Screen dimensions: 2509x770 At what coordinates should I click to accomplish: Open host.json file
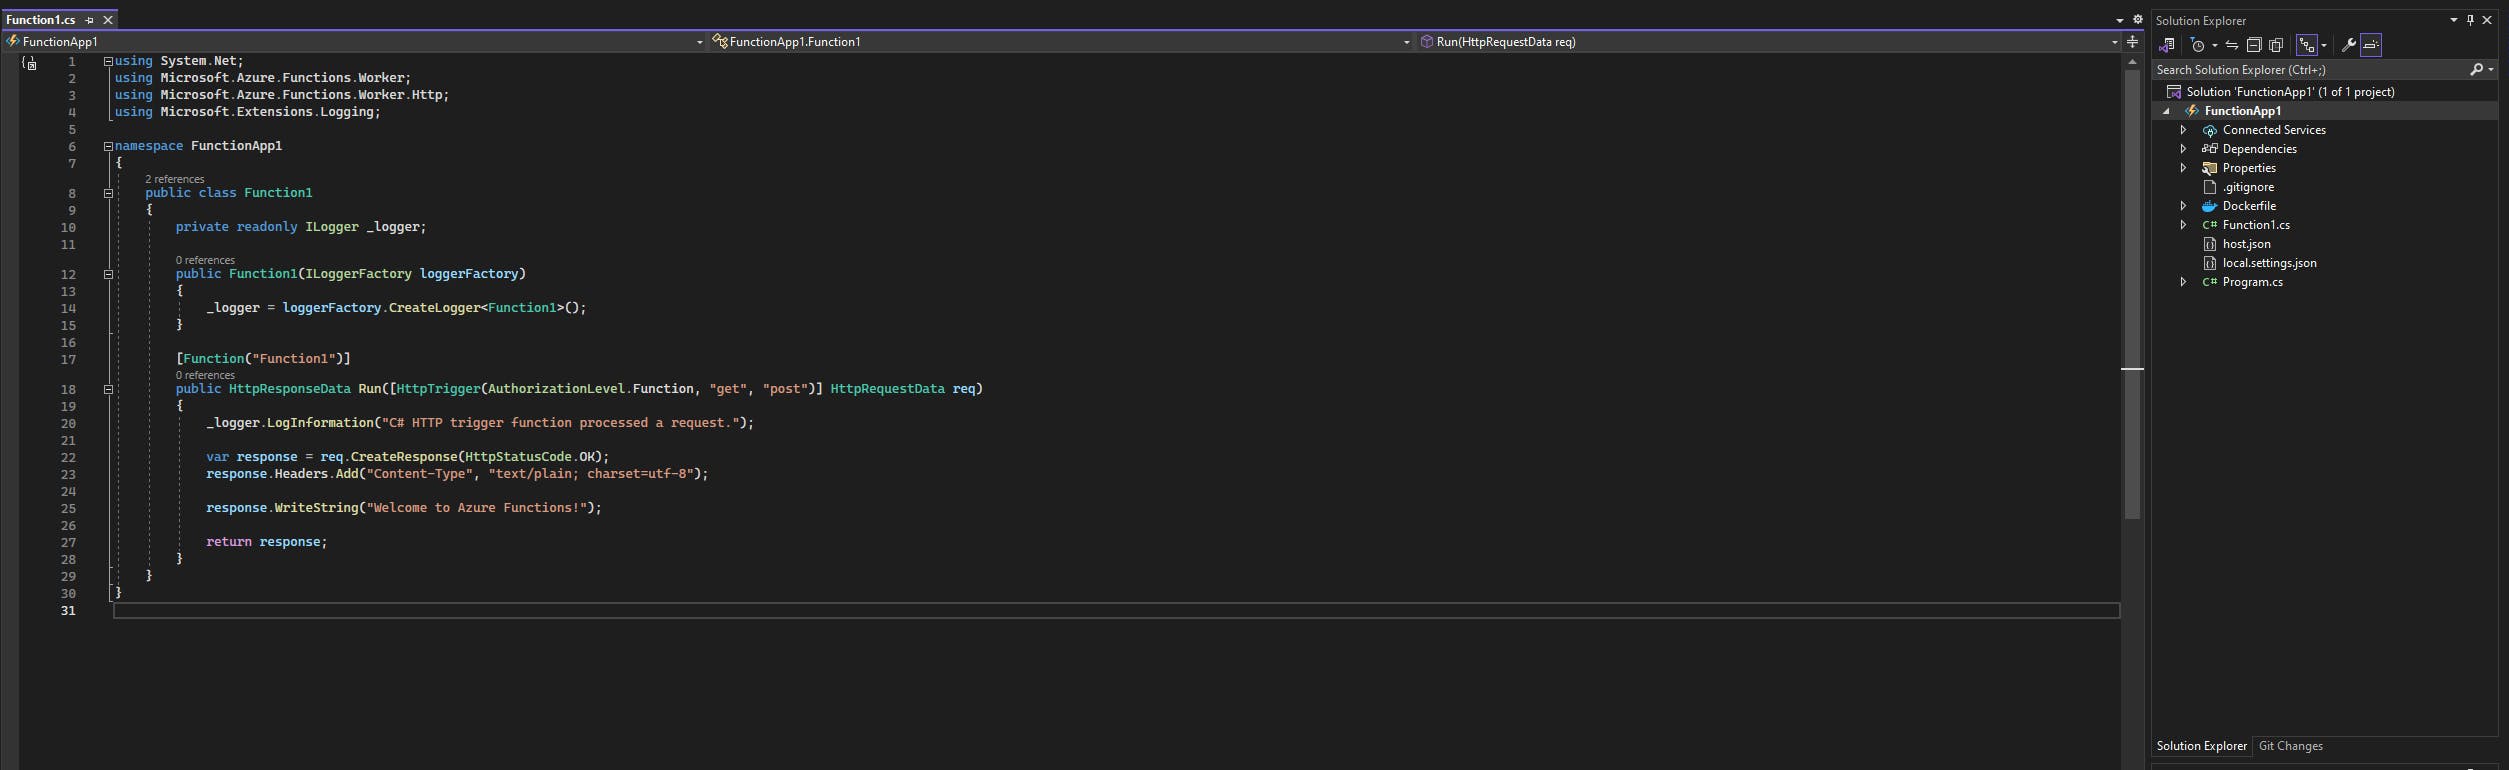coord(2246,244)
